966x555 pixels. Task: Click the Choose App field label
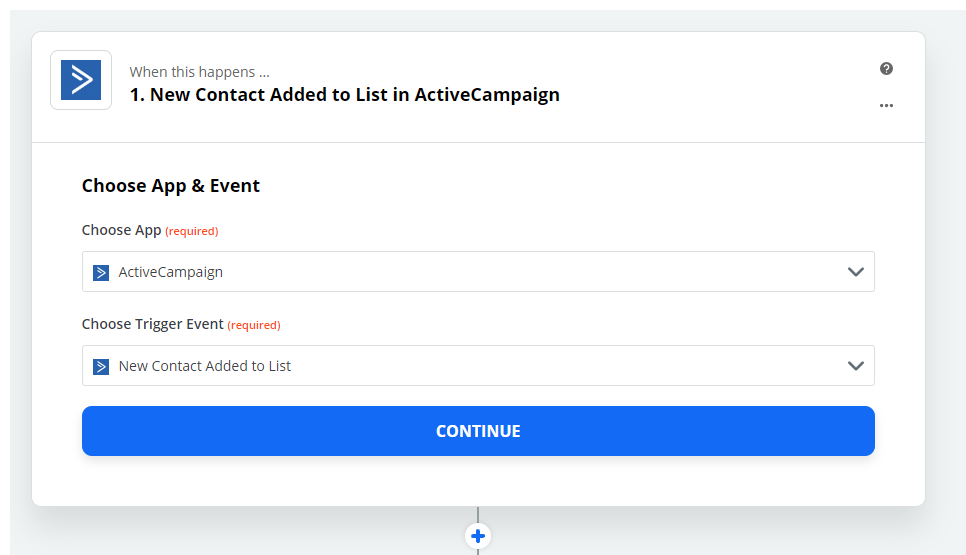tap(121, 230)
